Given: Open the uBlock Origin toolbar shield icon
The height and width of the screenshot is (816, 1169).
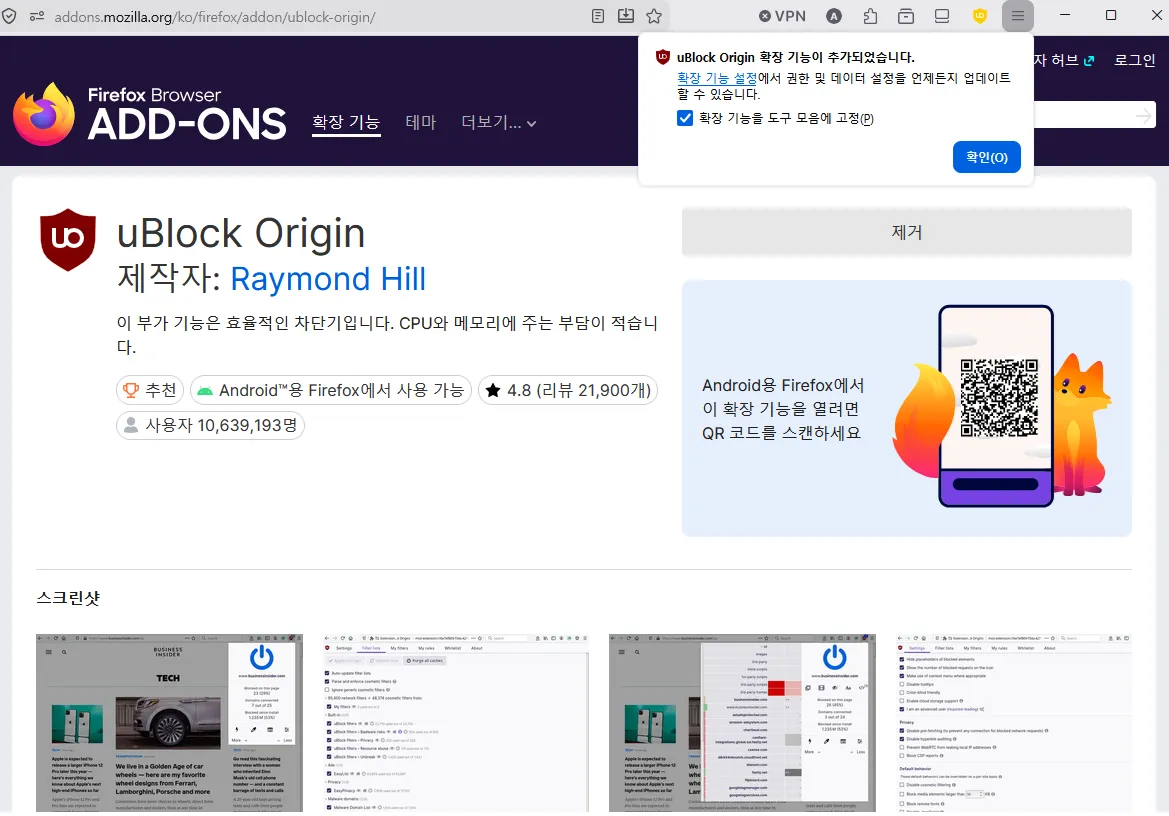Looking at the screenshot, I should click(980, 16).
